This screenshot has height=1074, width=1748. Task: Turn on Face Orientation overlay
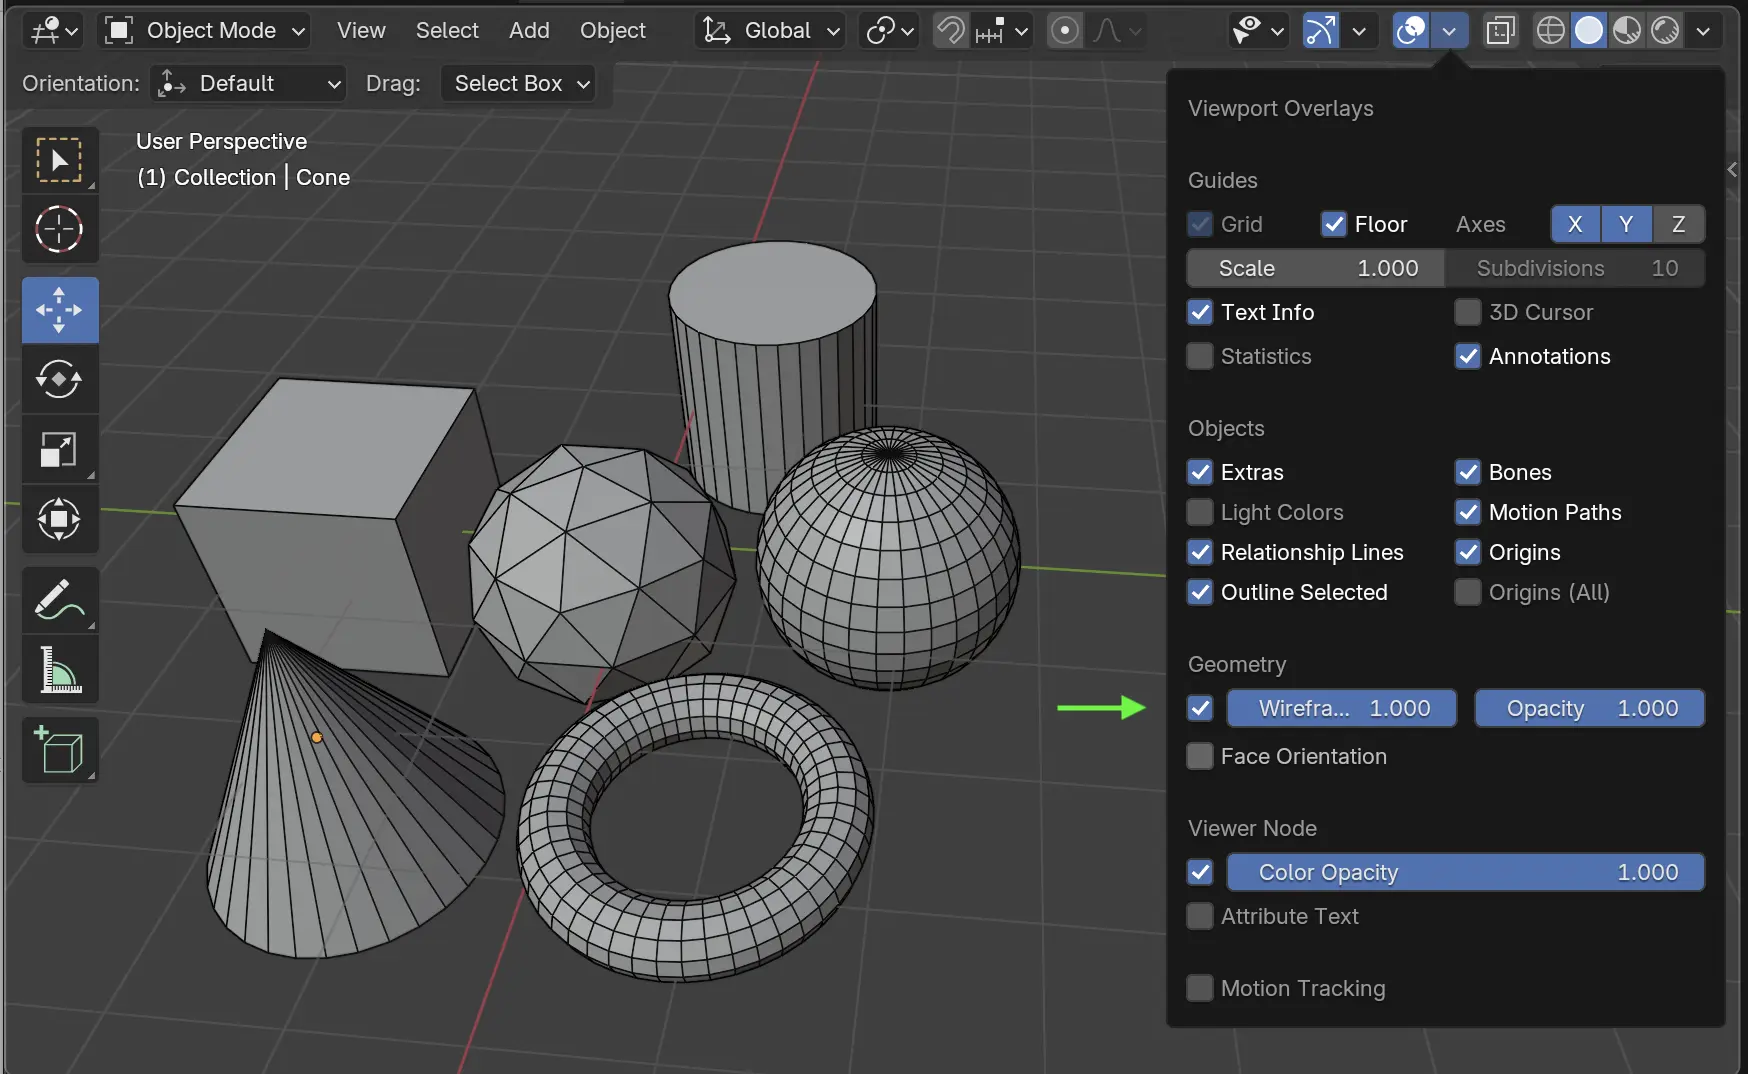[1200, 756]
